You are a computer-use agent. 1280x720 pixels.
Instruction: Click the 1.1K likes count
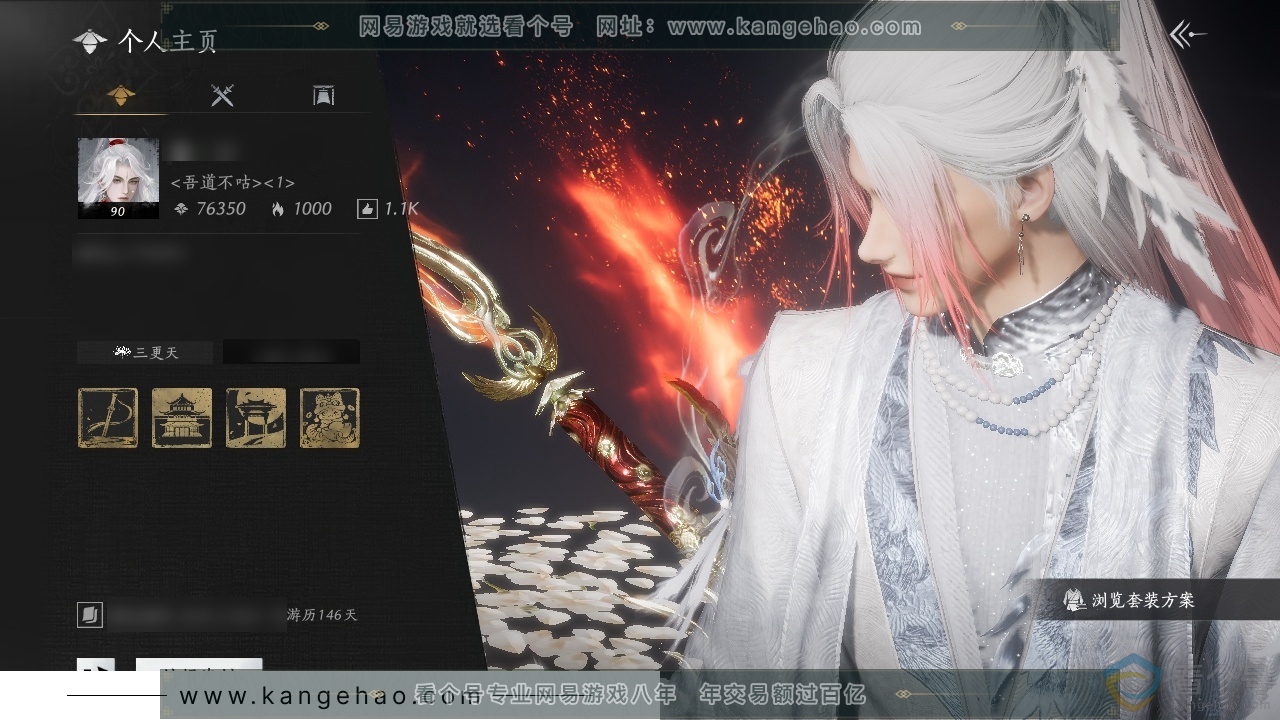tap(401, 209)
